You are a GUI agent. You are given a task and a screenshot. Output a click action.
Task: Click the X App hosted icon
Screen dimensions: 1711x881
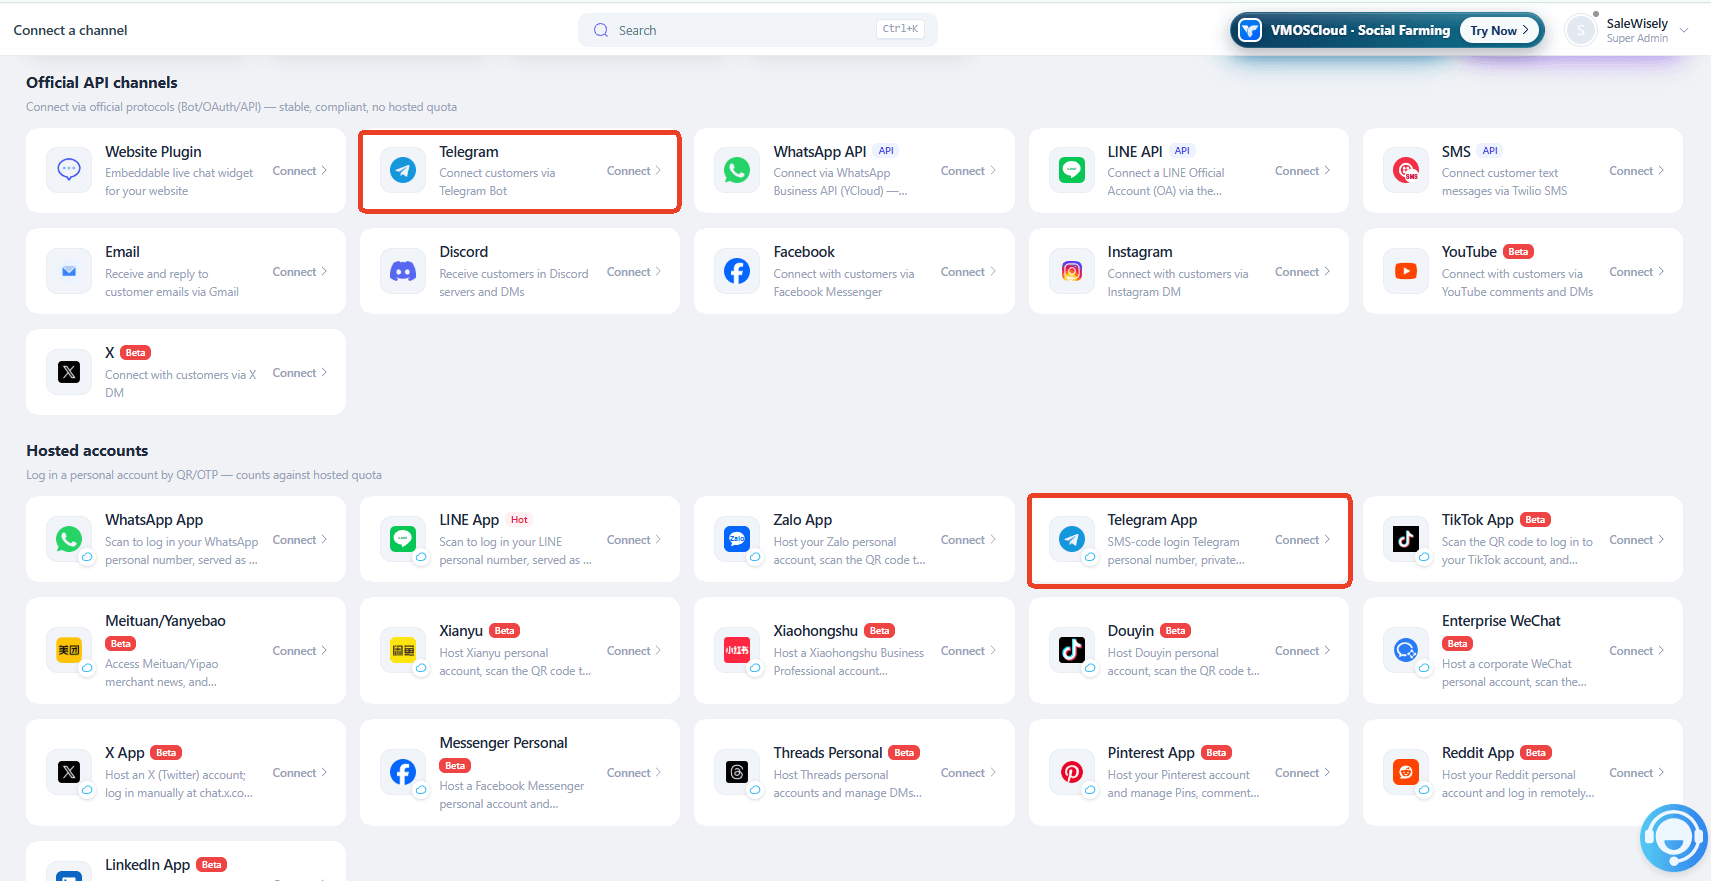coord(69,772)
